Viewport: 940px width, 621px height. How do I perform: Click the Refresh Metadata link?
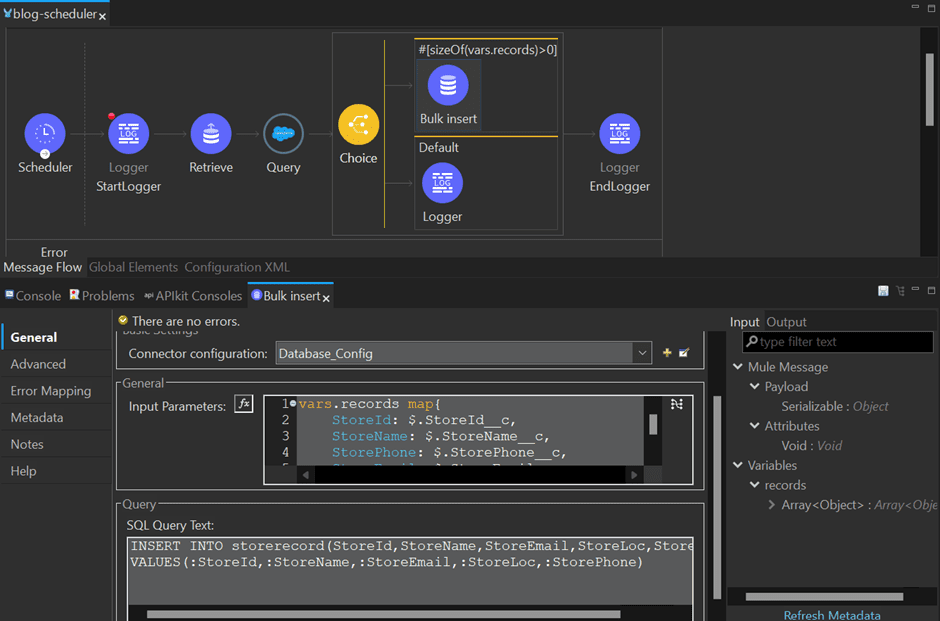coord(831,614)
